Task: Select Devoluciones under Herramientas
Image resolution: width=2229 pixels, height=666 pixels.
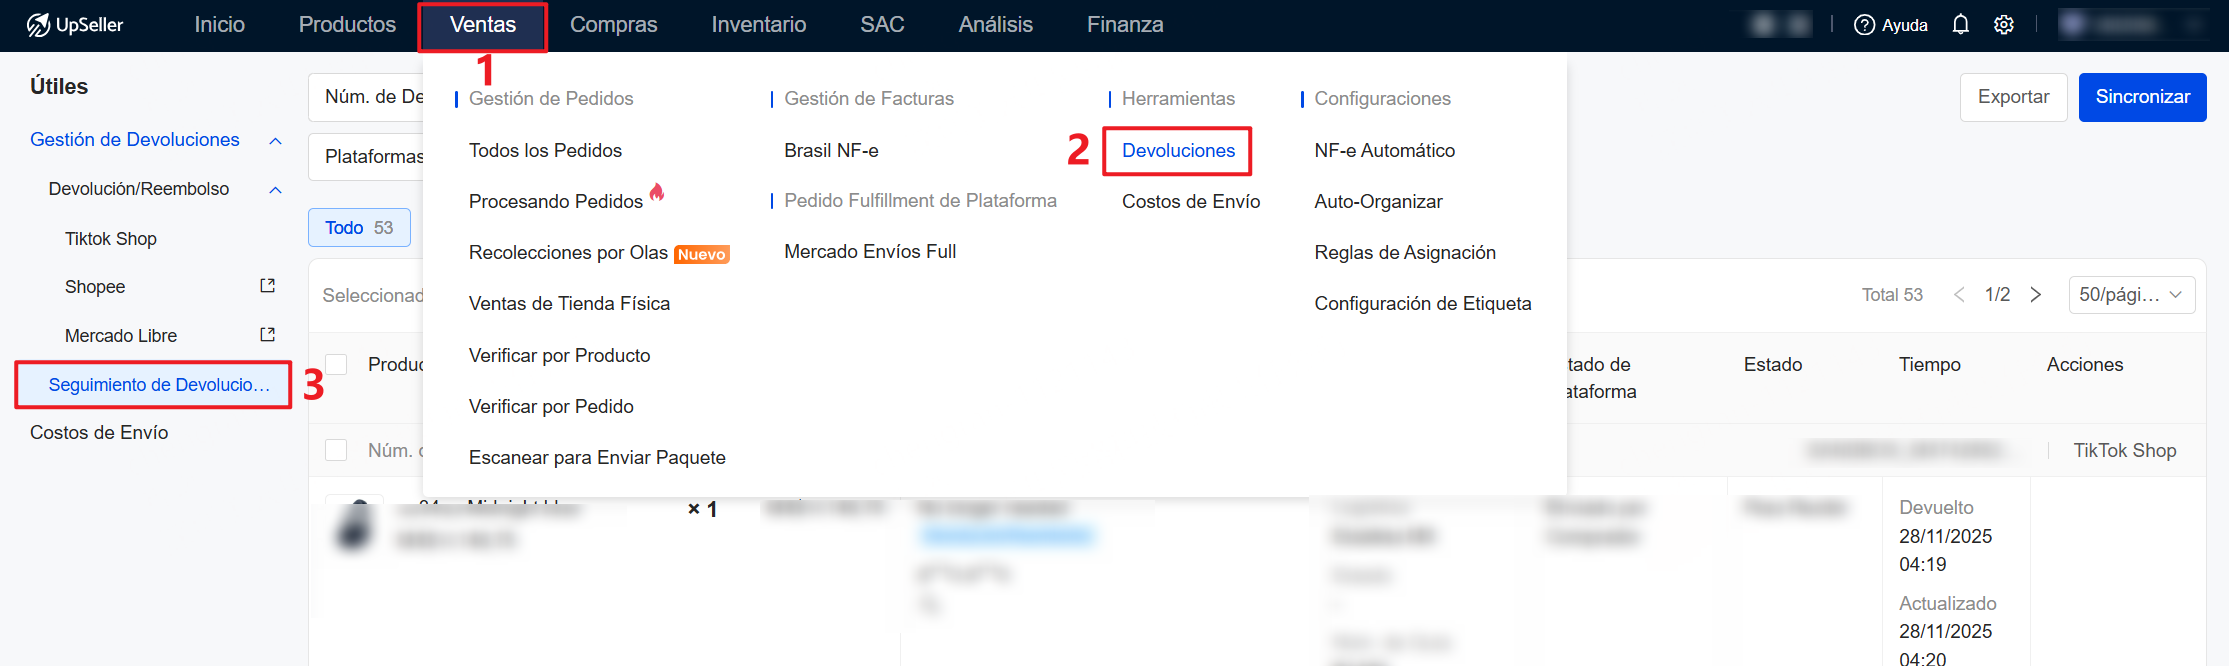Action: point(1178,151)
